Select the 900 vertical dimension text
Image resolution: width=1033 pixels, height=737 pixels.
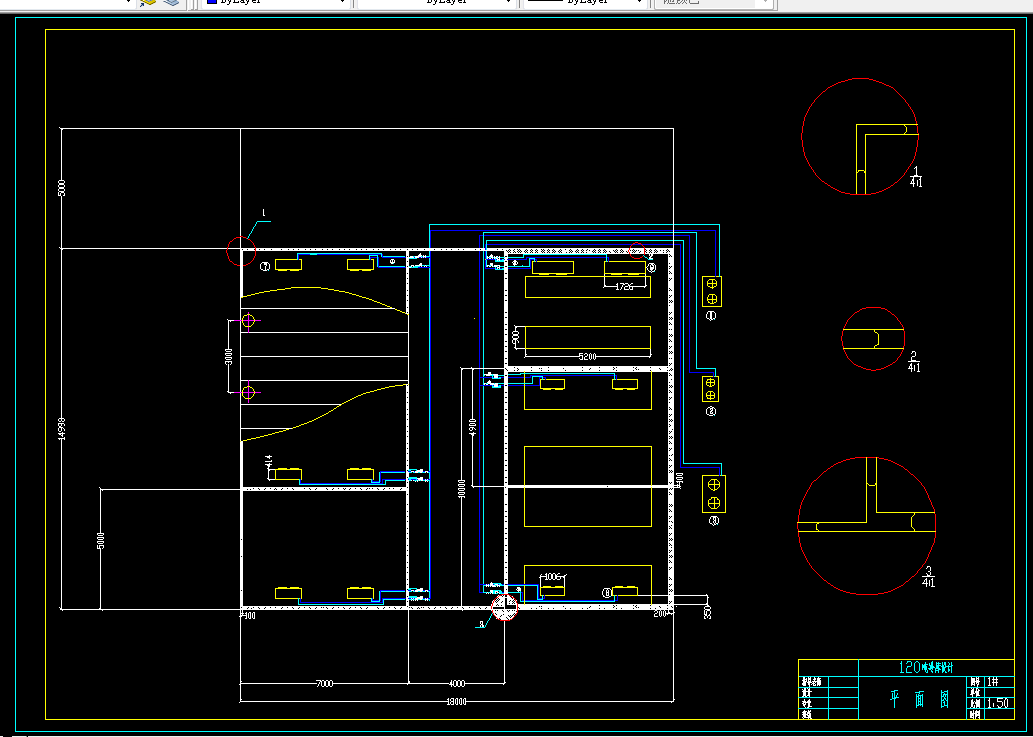[x=516, y=337]
